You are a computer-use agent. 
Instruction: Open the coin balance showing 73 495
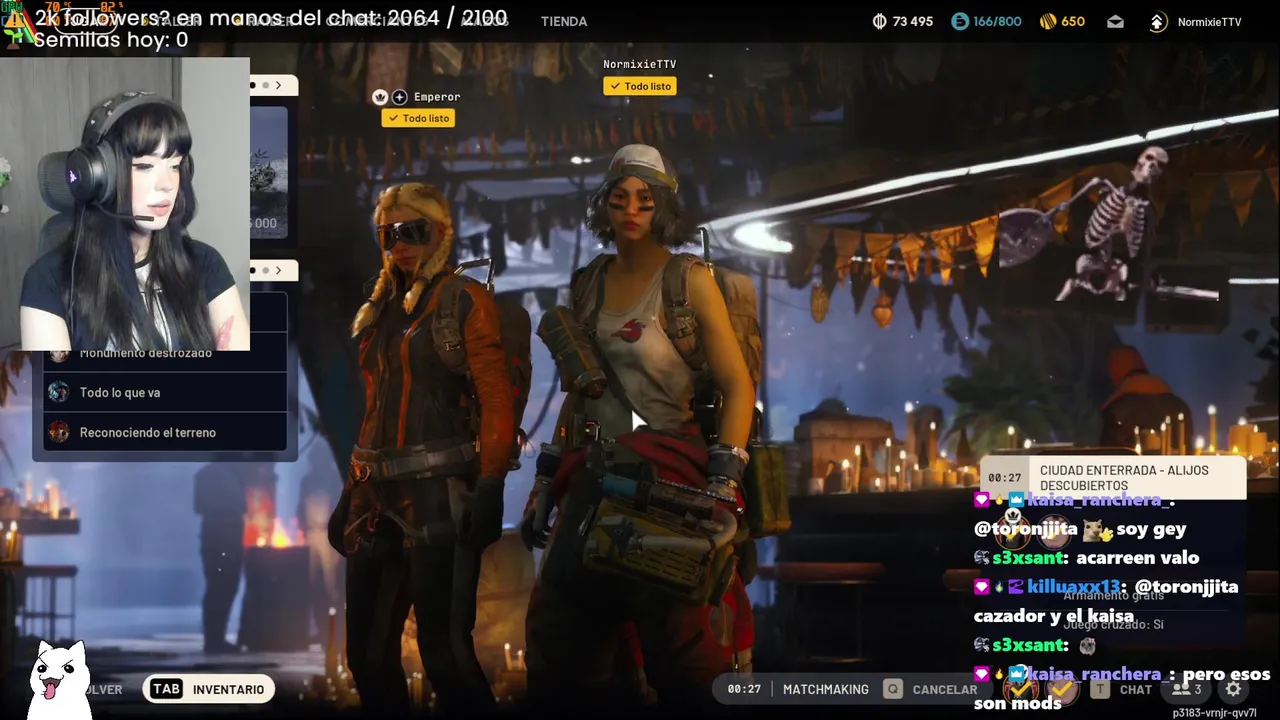[903, 21]
